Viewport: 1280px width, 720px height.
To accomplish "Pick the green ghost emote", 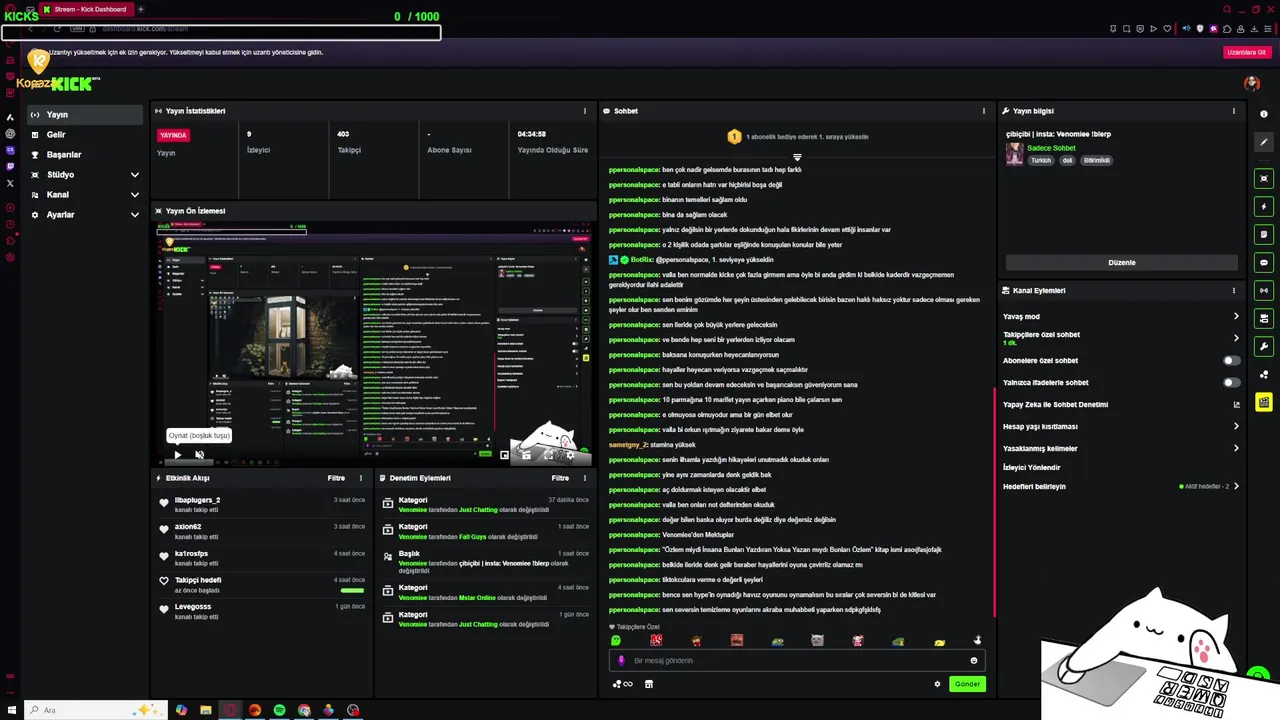I will [x=616, y=640].
